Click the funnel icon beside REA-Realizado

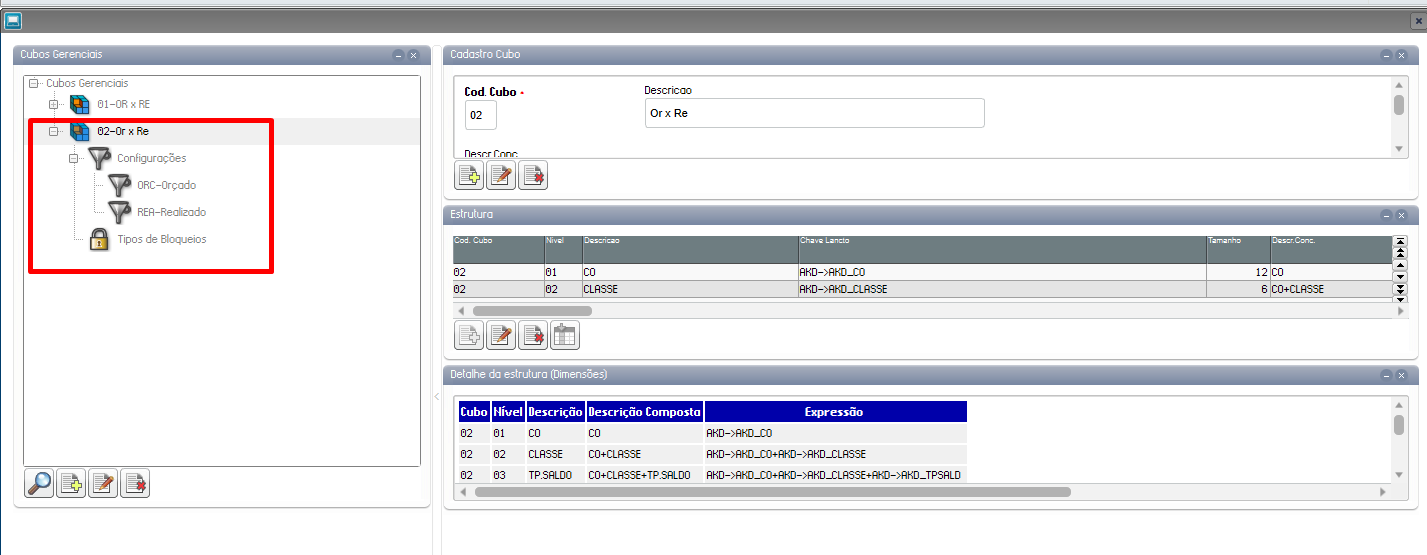tap(120, 212)
